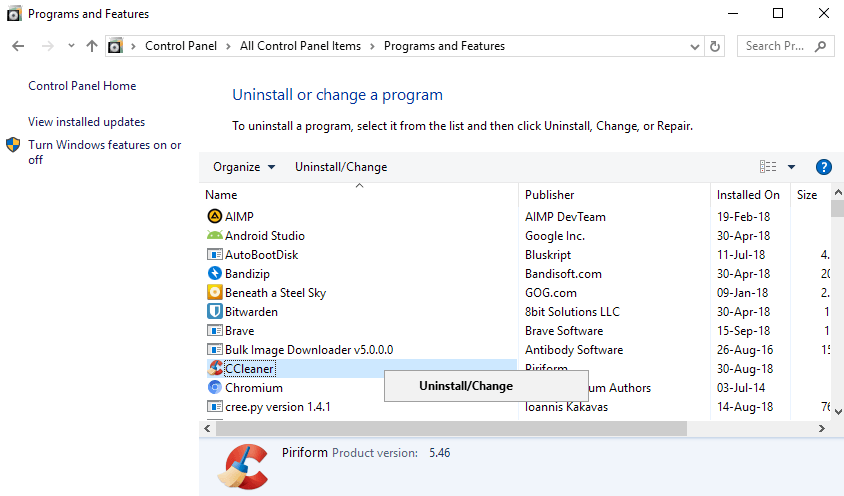Open the help question mark button
The height and width of the screenshot is (496, 844).
coord(824,167)
